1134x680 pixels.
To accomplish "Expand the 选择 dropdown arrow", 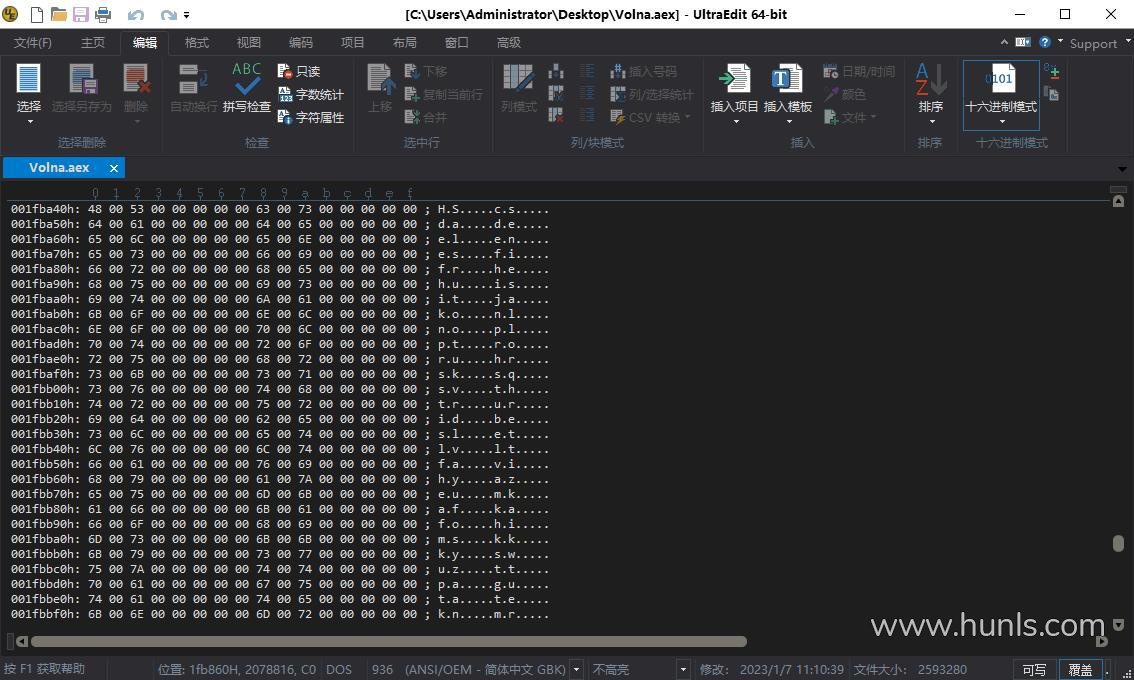I will click(30, 122).
